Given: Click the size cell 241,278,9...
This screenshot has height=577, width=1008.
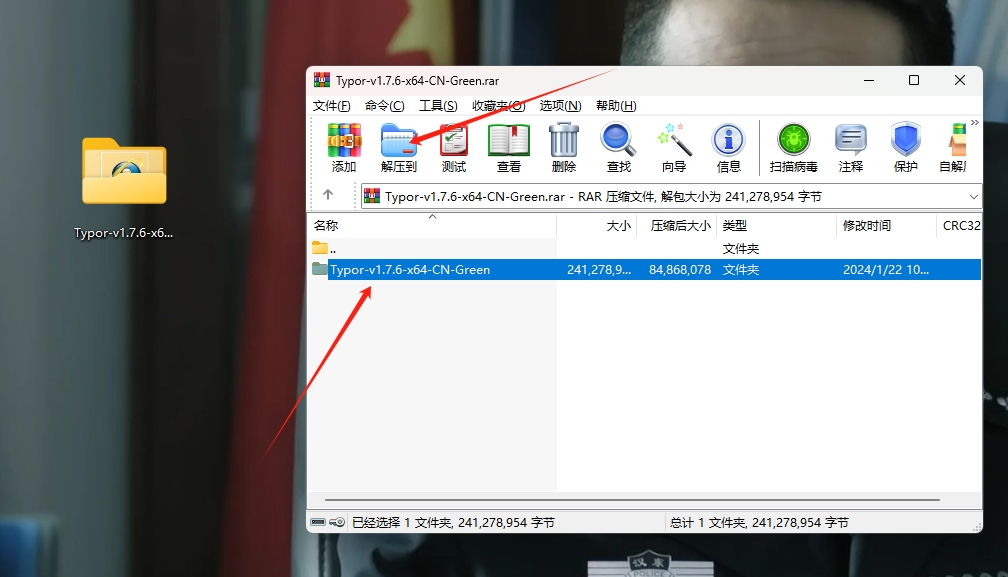Looking at the screenshot, I should (x=598, y=270).
